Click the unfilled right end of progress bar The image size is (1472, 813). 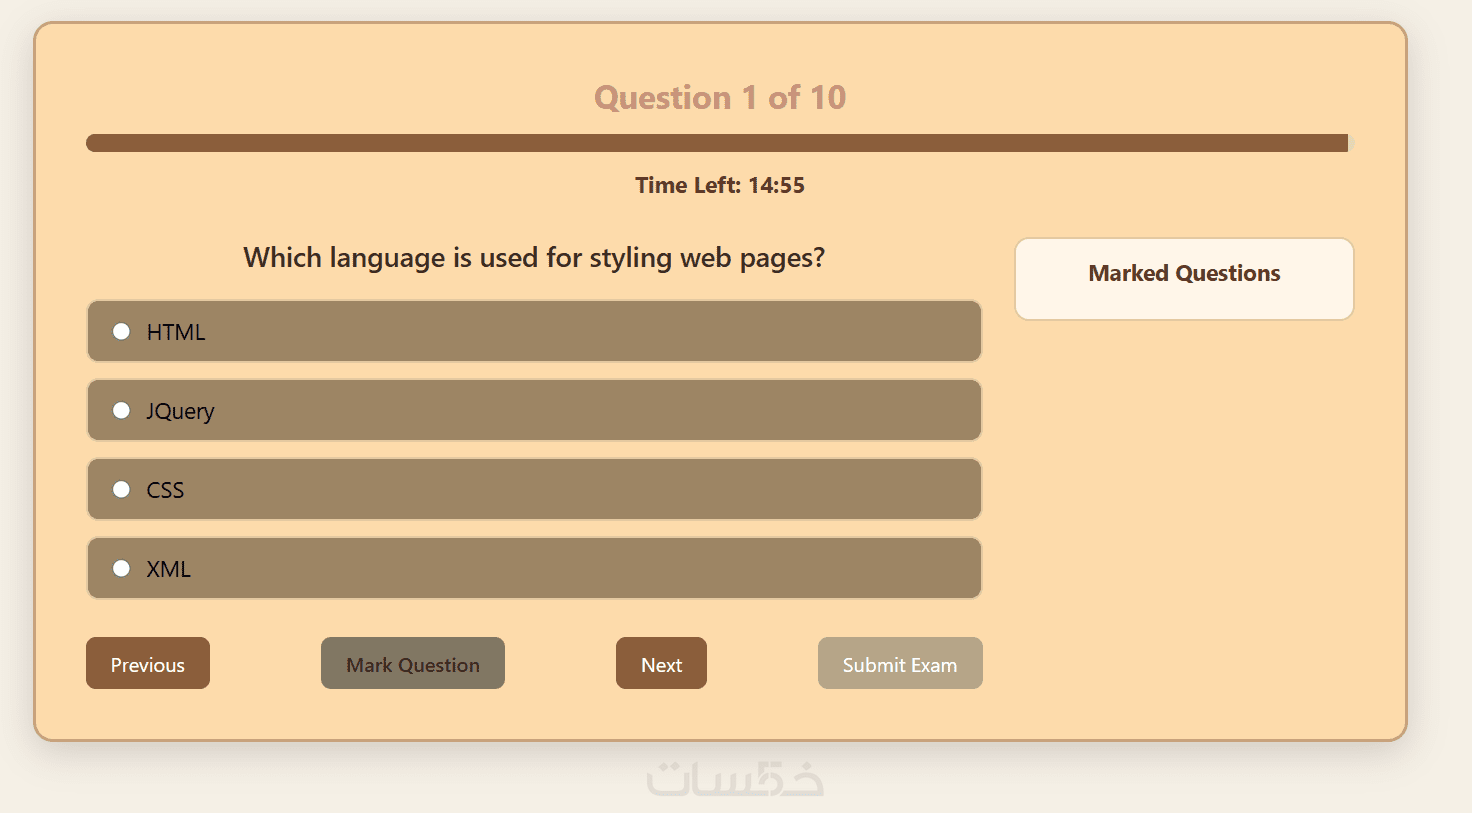(1351, 143)
